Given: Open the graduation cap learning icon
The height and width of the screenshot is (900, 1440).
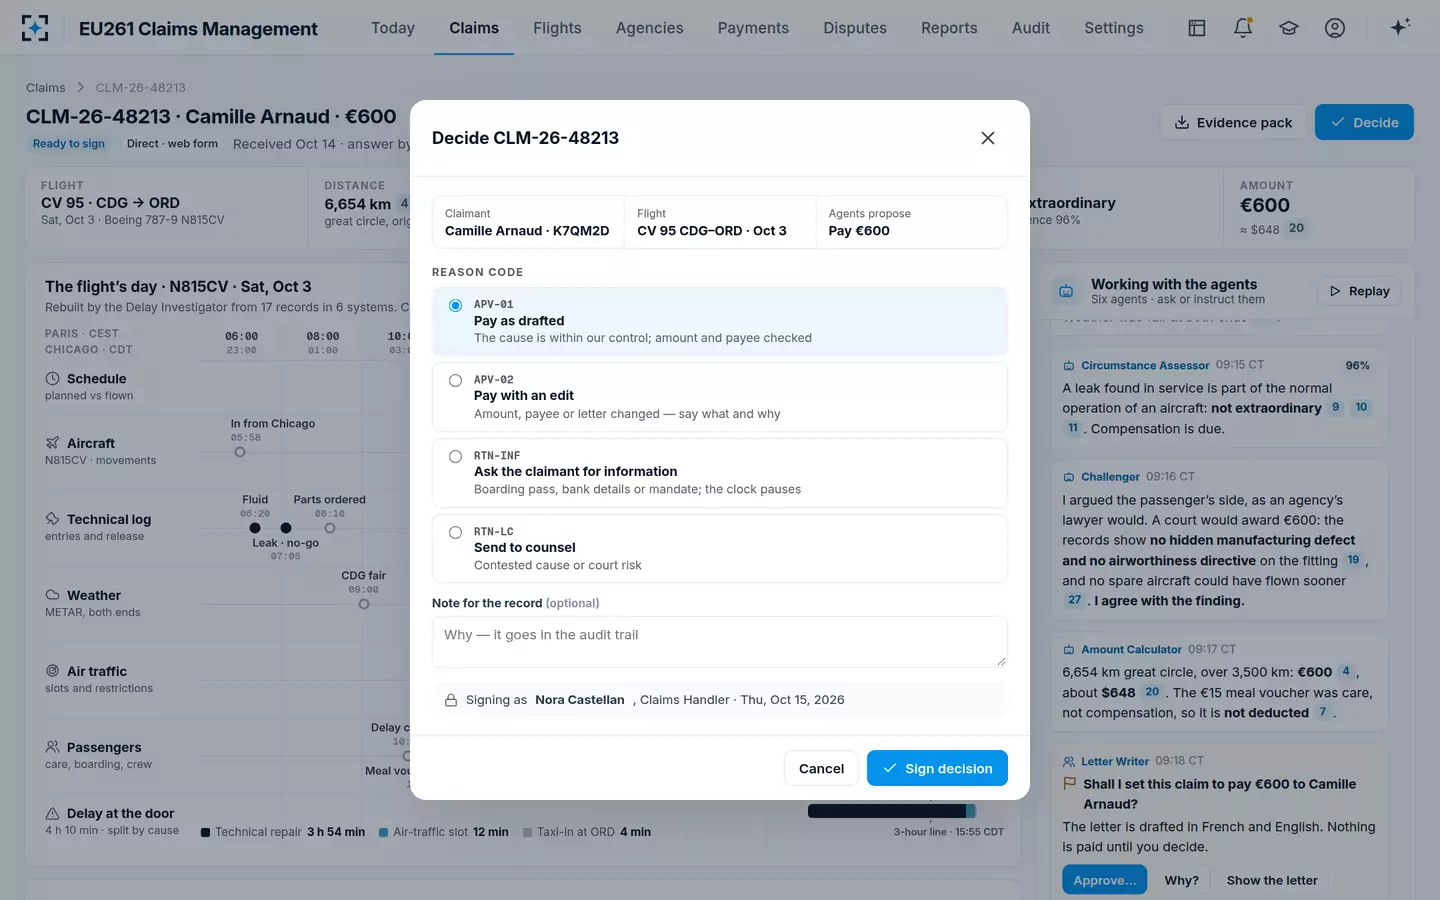Looking at the screenshot, I should 1289,28.
